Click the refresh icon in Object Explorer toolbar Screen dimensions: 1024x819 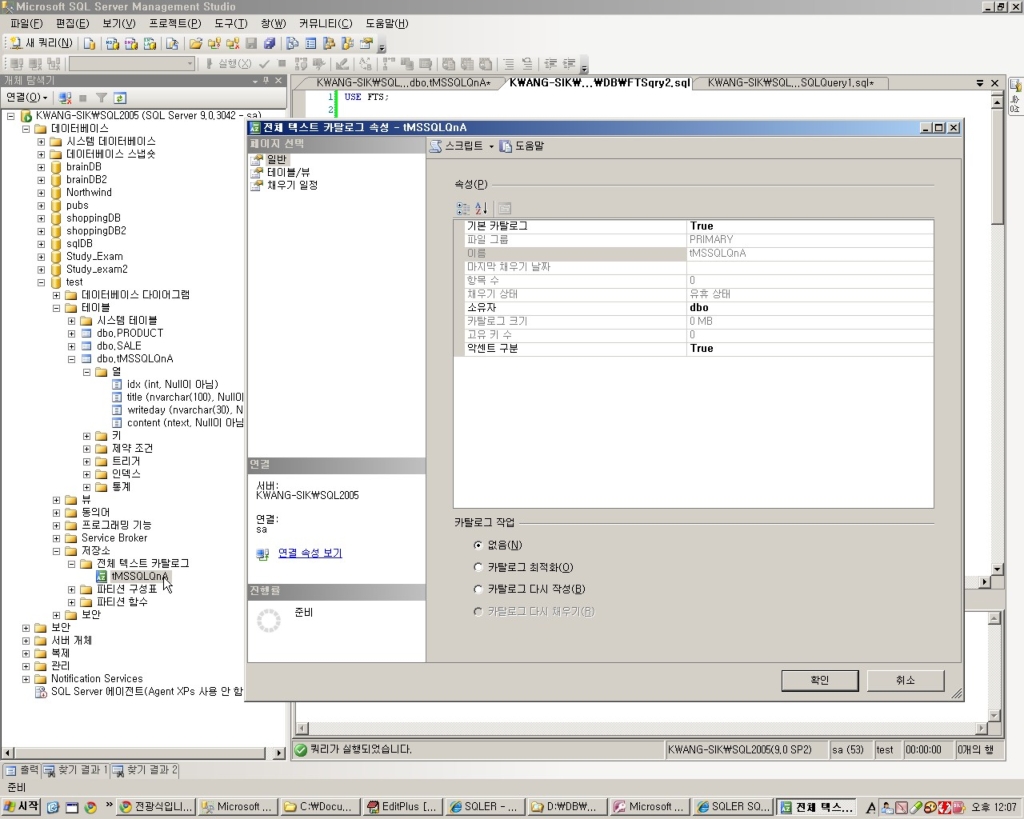pyautogui.click(x=120, y=98)
